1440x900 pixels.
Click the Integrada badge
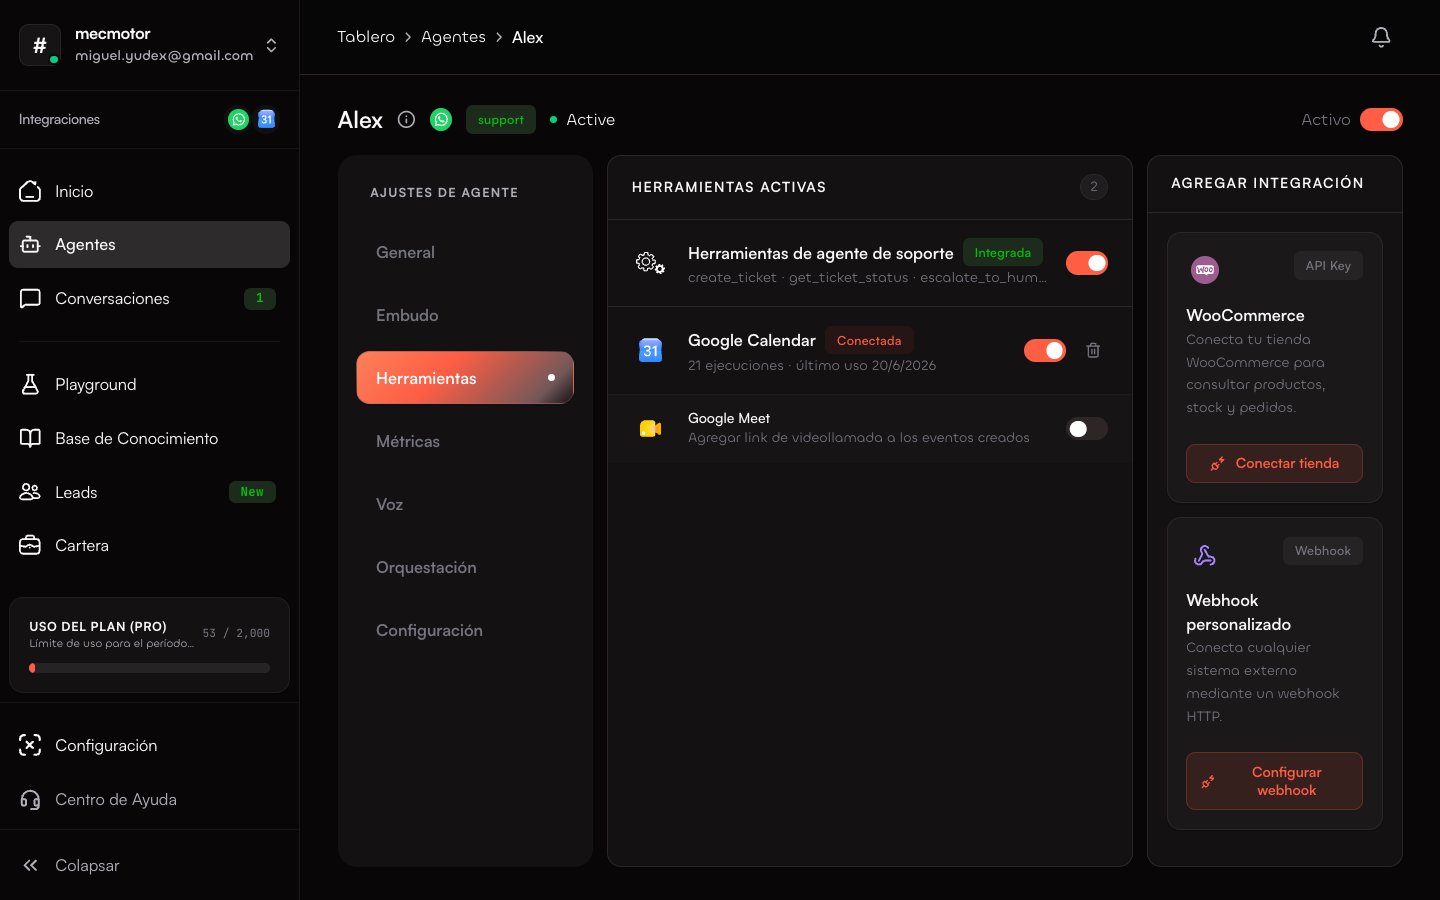[x=1003, y=252]
